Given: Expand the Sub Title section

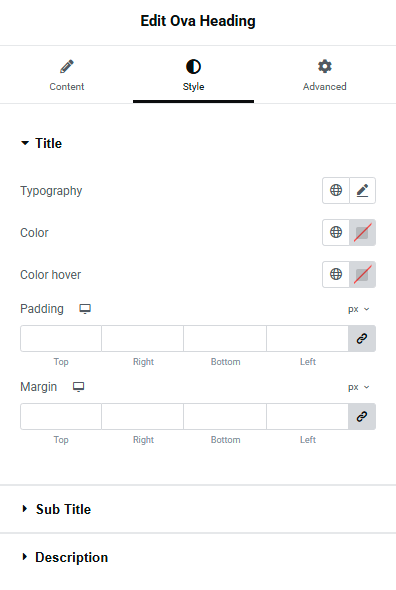Looking at the screenshot, I should coord(56,509).
